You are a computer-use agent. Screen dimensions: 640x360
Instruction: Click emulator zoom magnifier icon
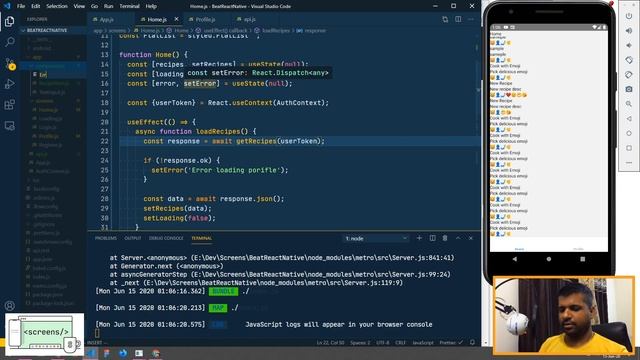[629, 104]
